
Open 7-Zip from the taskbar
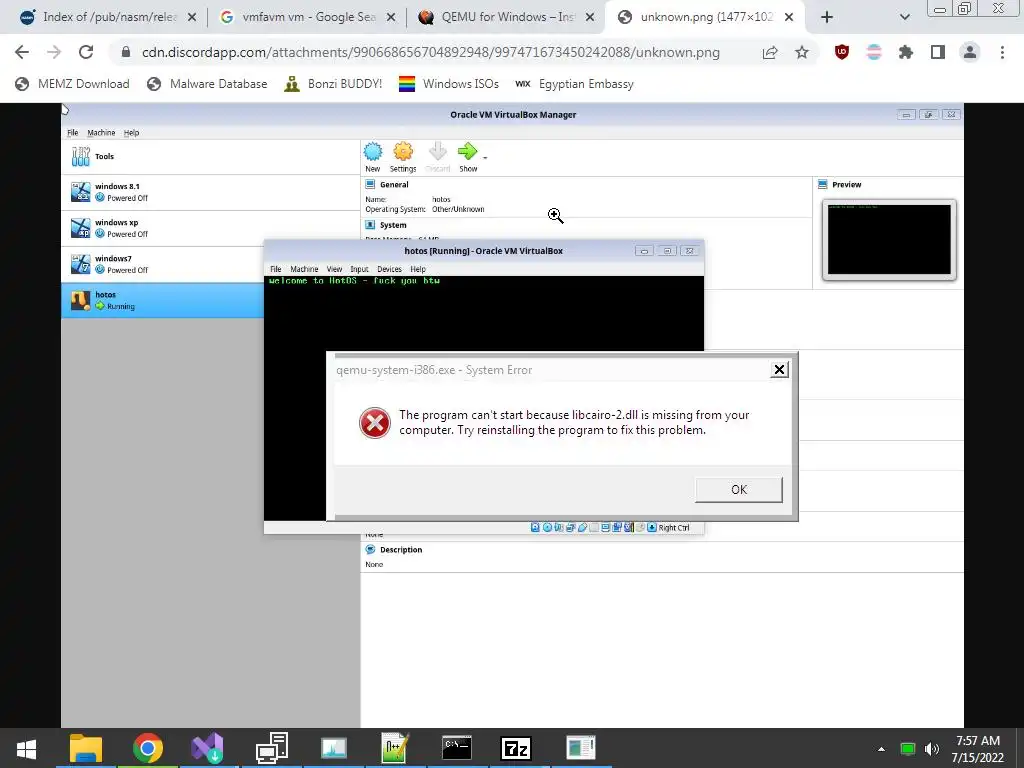point(516,748)
